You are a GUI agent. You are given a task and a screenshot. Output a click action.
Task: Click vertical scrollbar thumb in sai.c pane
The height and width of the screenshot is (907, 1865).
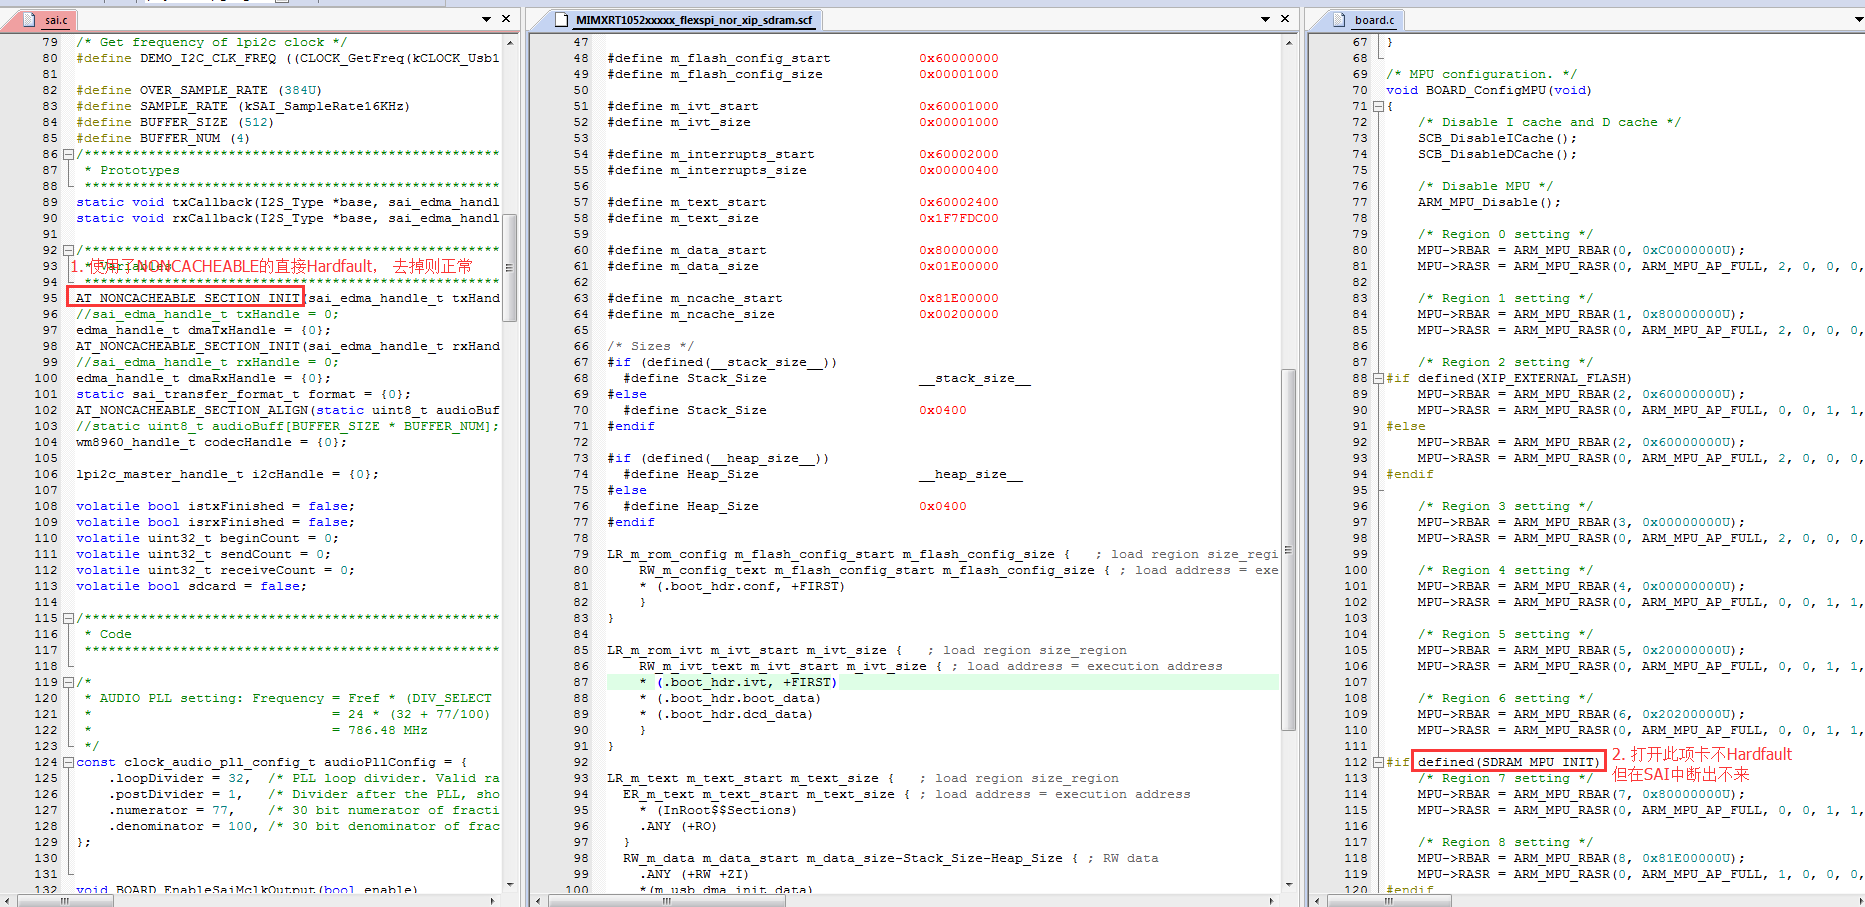[x=510, y=268]
